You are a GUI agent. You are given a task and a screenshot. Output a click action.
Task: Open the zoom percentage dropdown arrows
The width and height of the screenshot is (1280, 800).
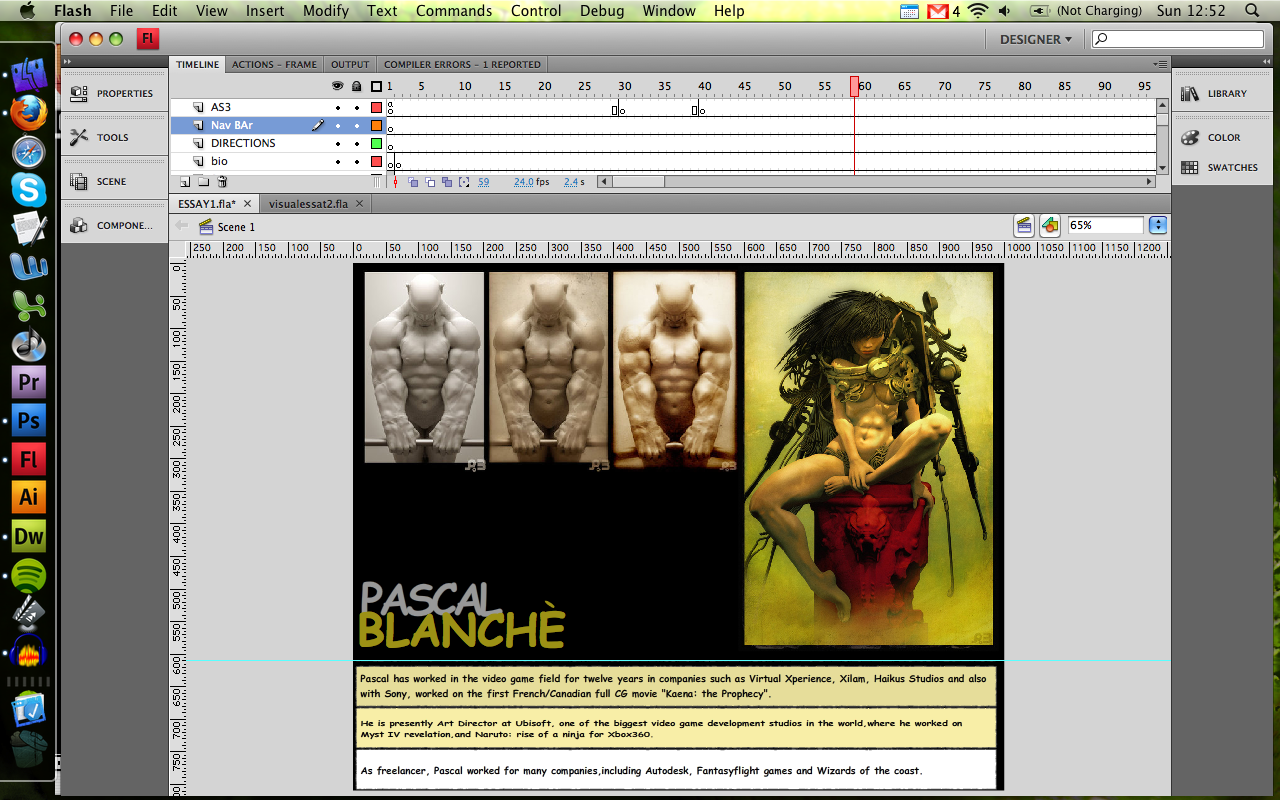(x=1158, y=225)
